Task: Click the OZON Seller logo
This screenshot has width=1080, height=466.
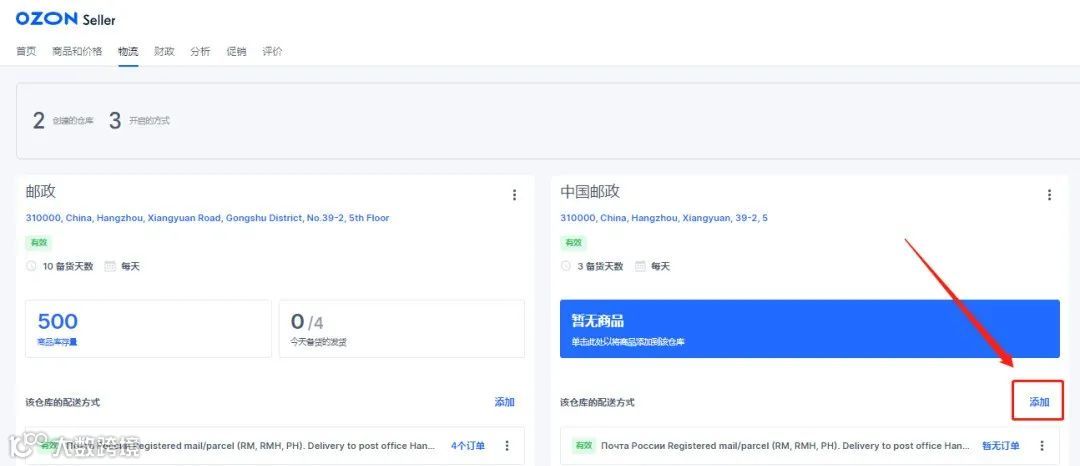Action: (65, 19)
